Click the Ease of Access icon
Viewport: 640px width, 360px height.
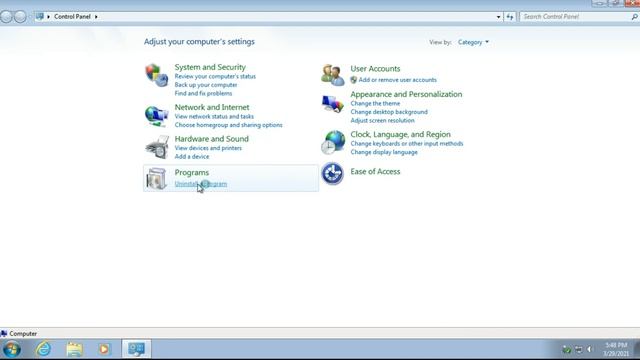pyautogui.click(x=333, y=173)
